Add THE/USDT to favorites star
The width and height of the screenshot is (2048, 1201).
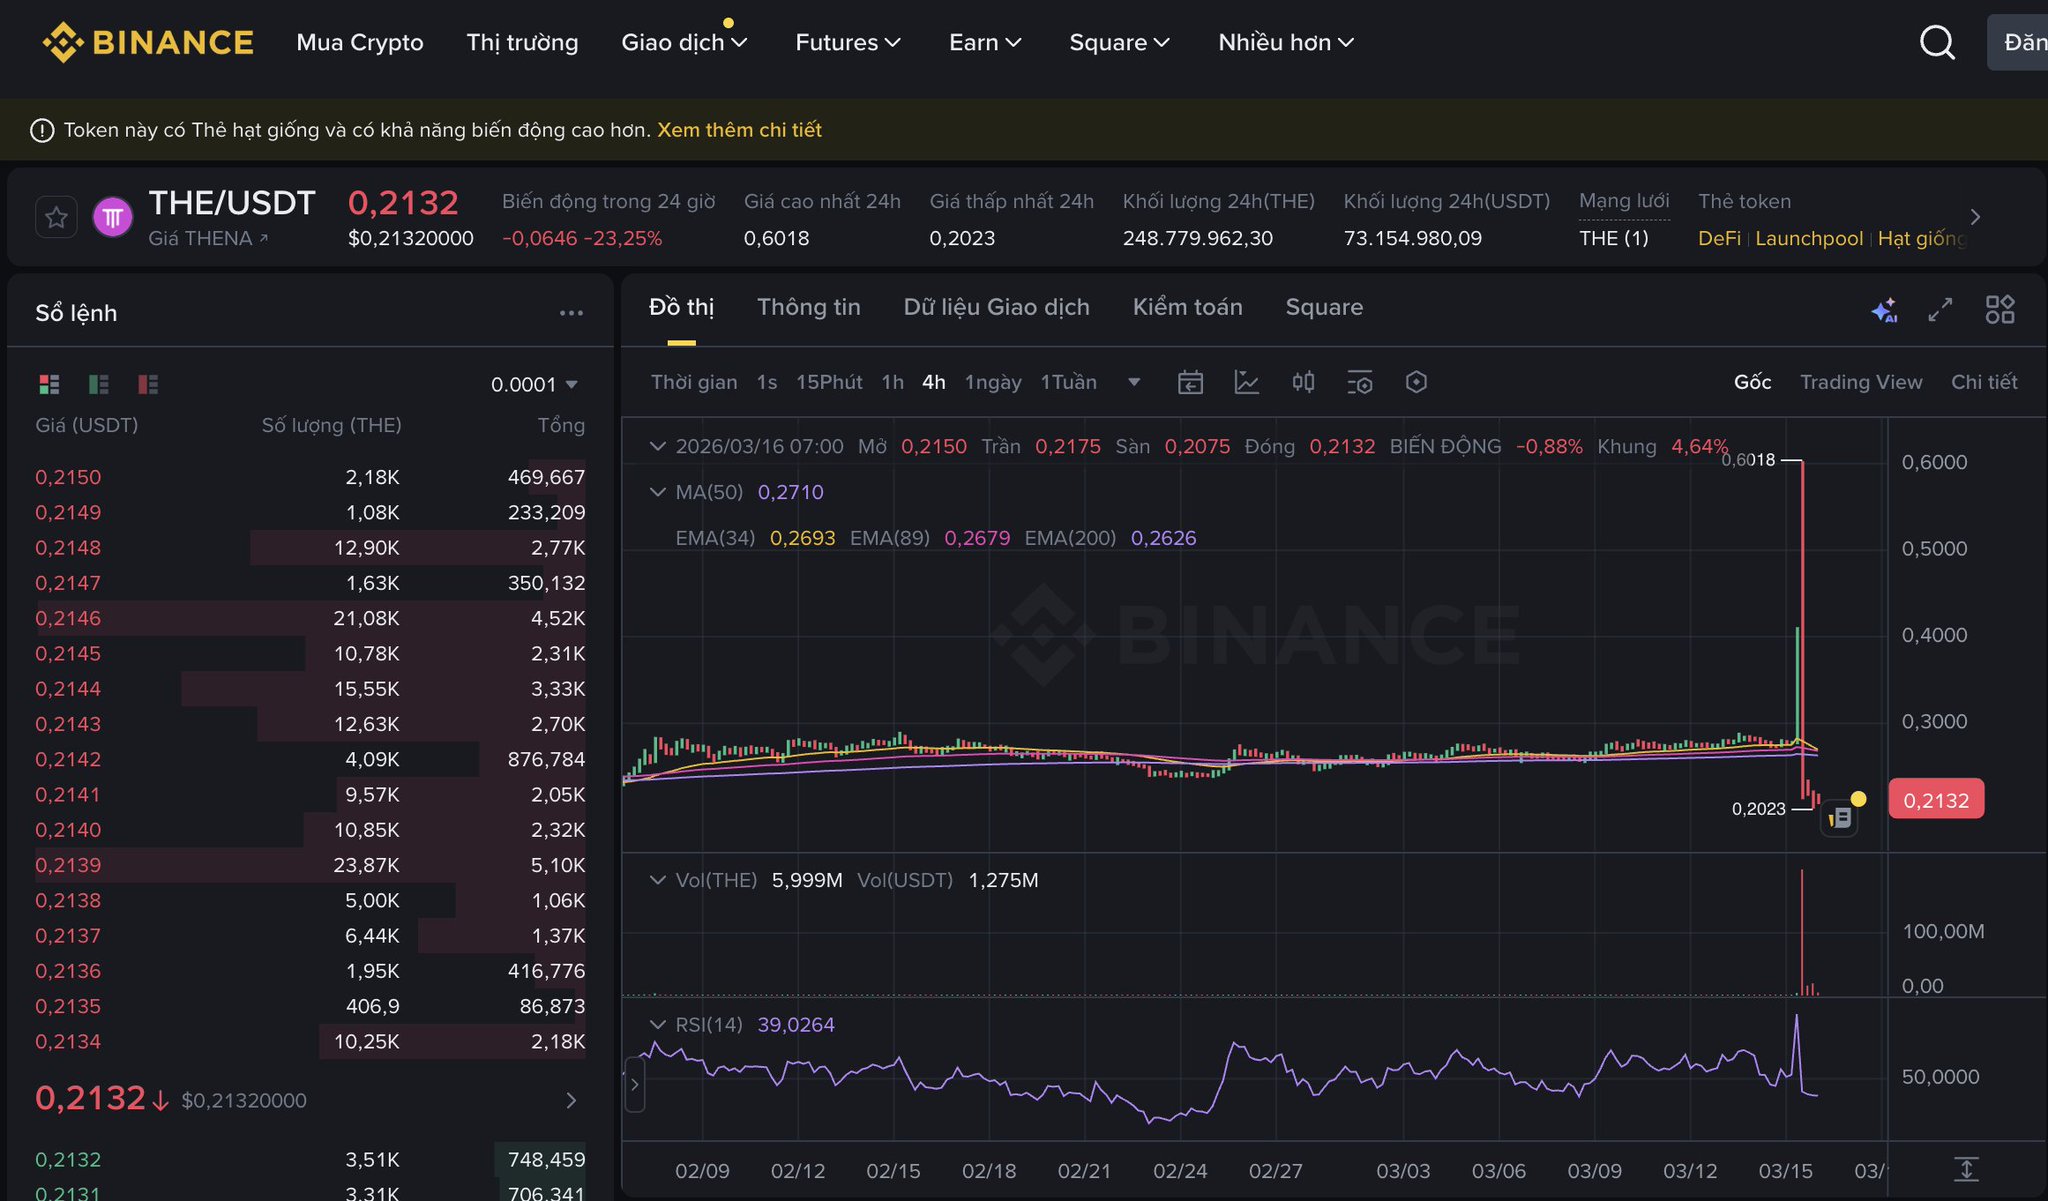(x=56, y=217)
